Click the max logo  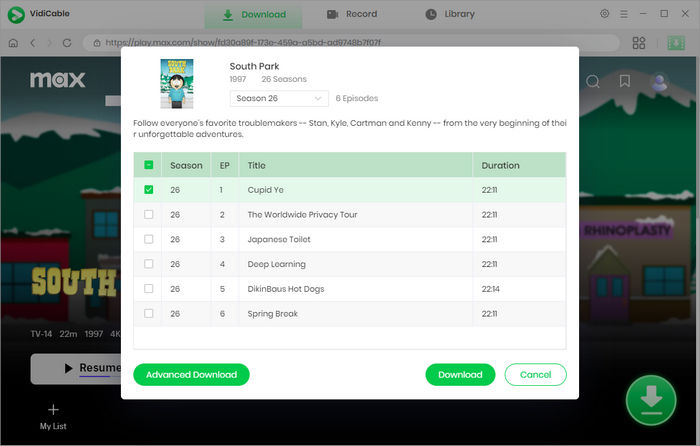pyautogui.click(x=57, y=79)
